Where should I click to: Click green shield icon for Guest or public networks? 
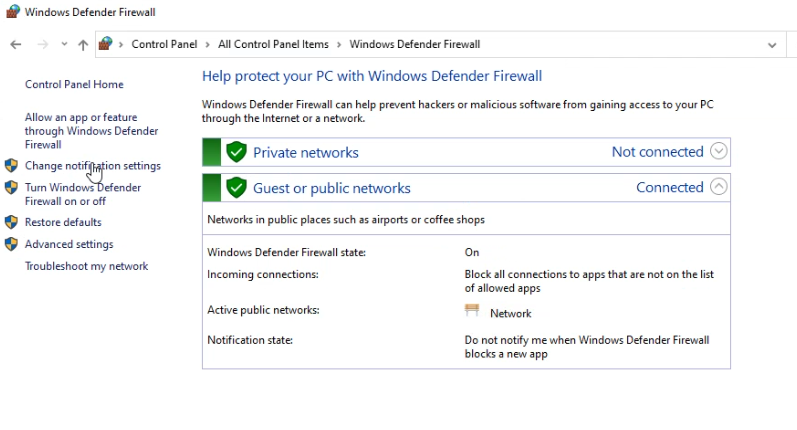pyautogui.click(x=236, y=188)
